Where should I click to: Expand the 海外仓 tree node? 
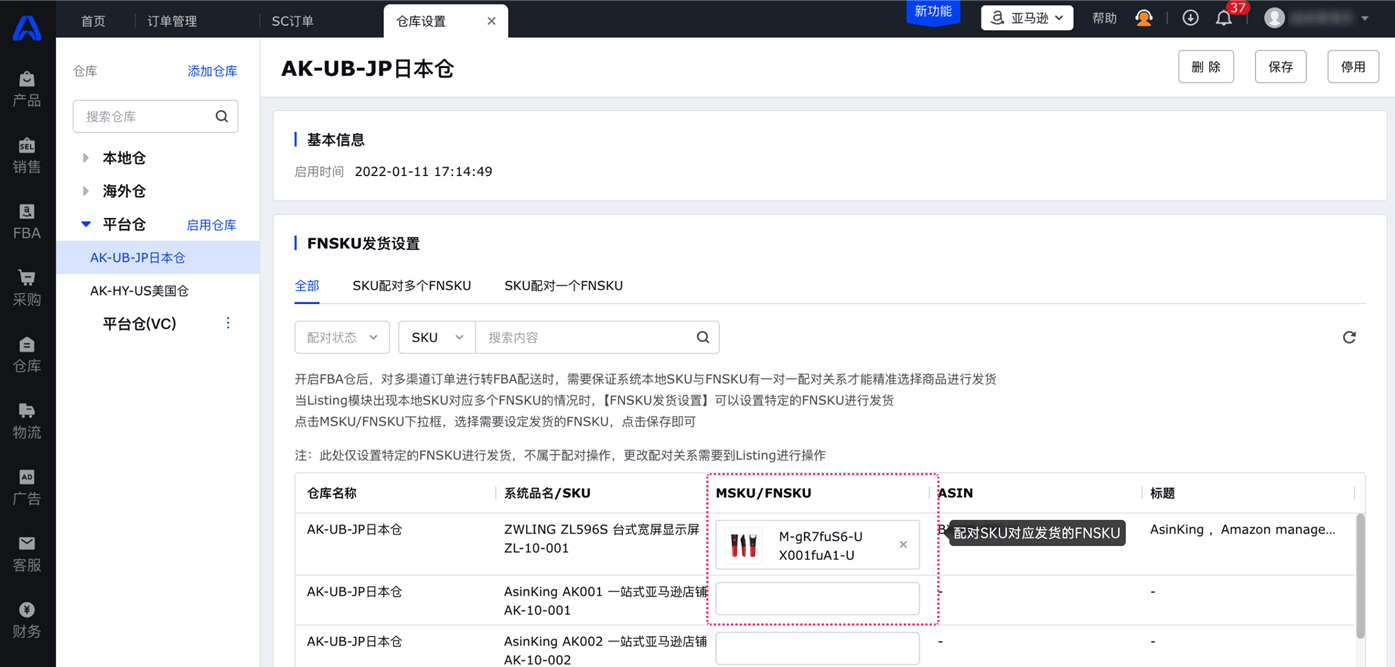click(x=86, y=191)
